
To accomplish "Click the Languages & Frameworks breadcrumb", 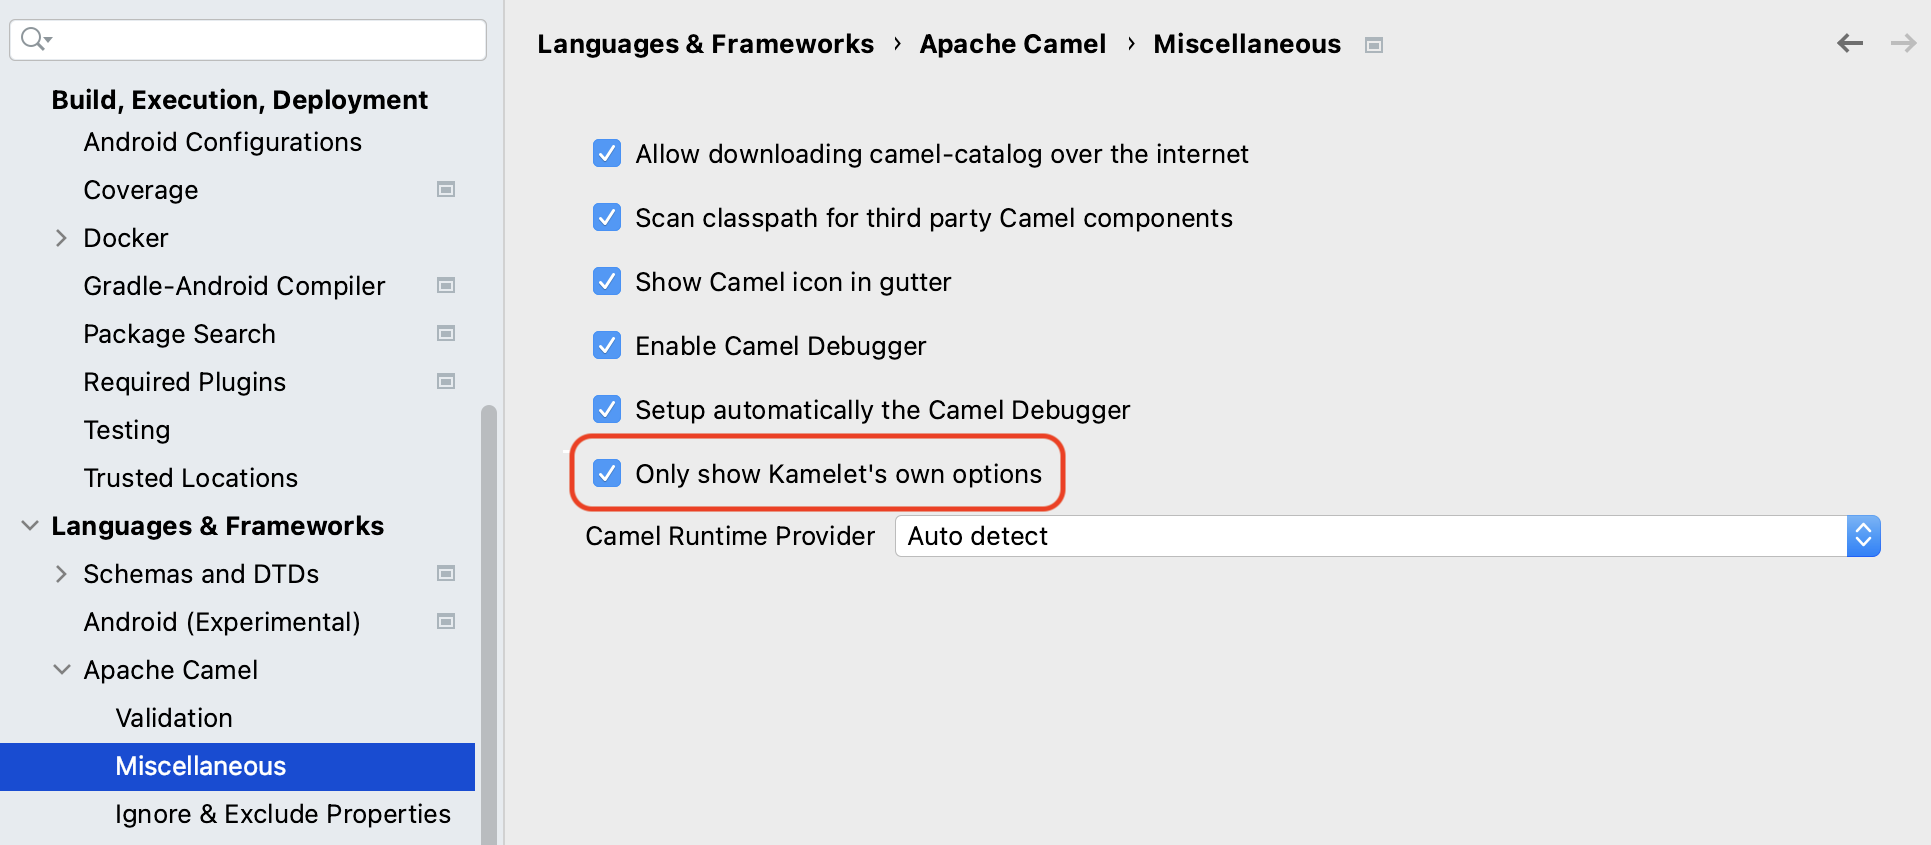I will (x=706, y=43).
